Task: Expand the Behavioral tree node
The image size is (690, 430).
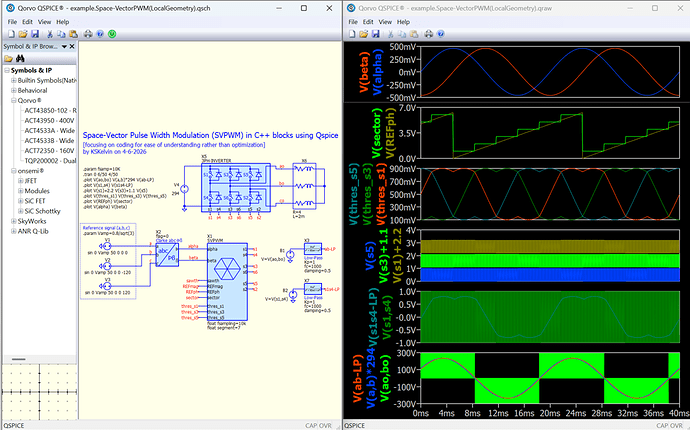Action: click(14, 90)
